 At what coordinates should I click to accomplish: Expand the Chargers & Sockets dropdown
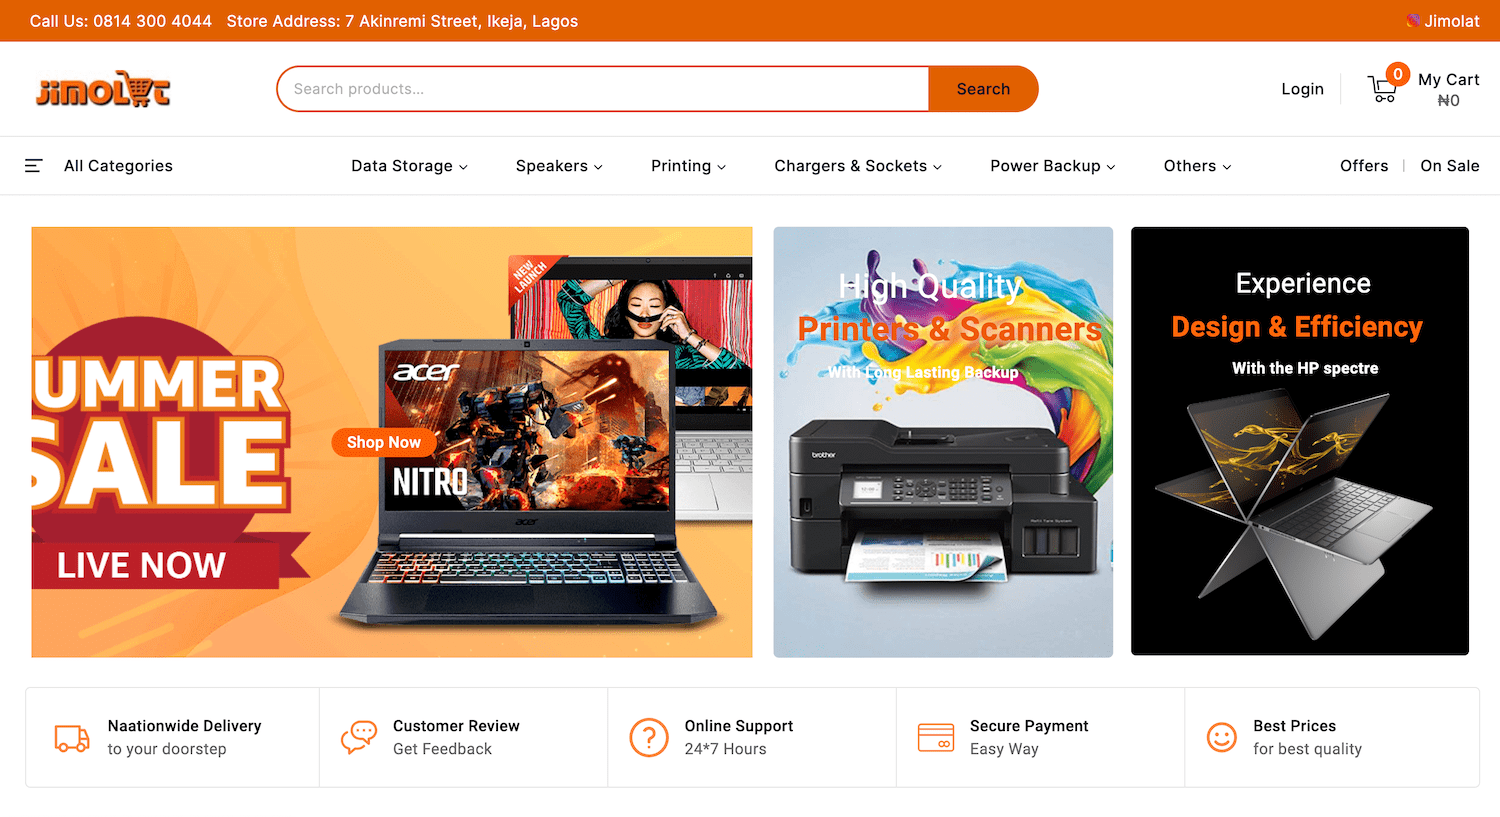pyautogui.click(x=858, y=166)
